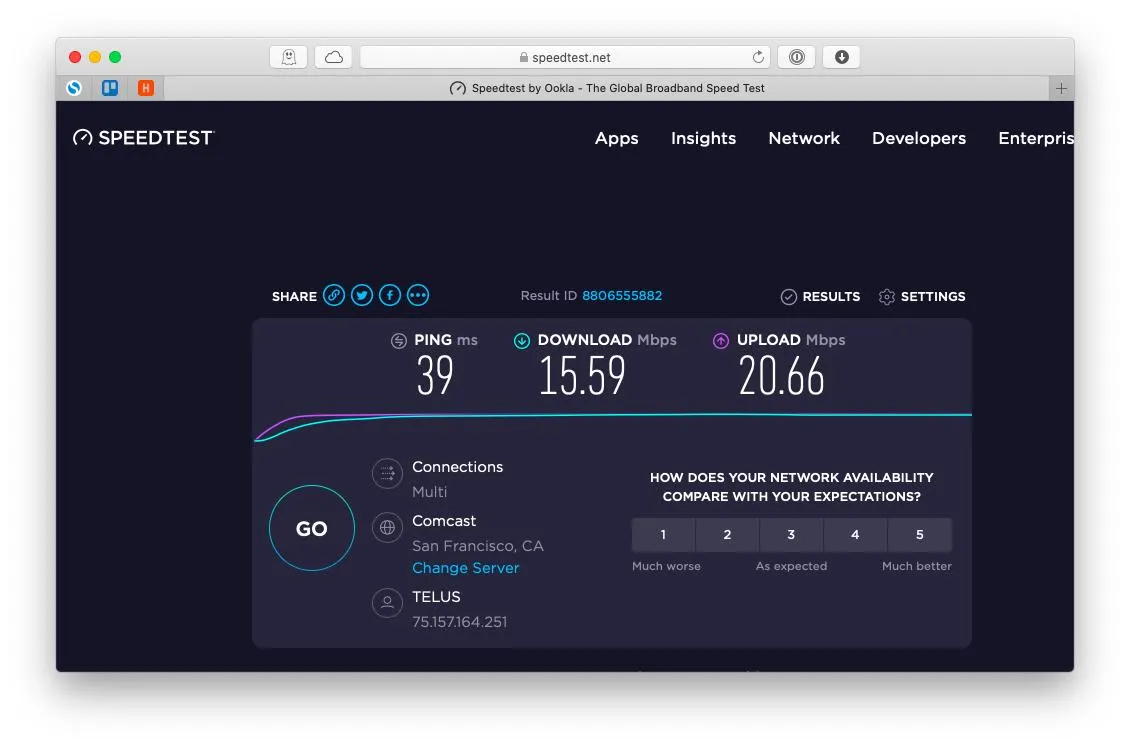Add a new Safari tab
The width and height of the screenshot is (1130, 746).
pos(1061,88)
